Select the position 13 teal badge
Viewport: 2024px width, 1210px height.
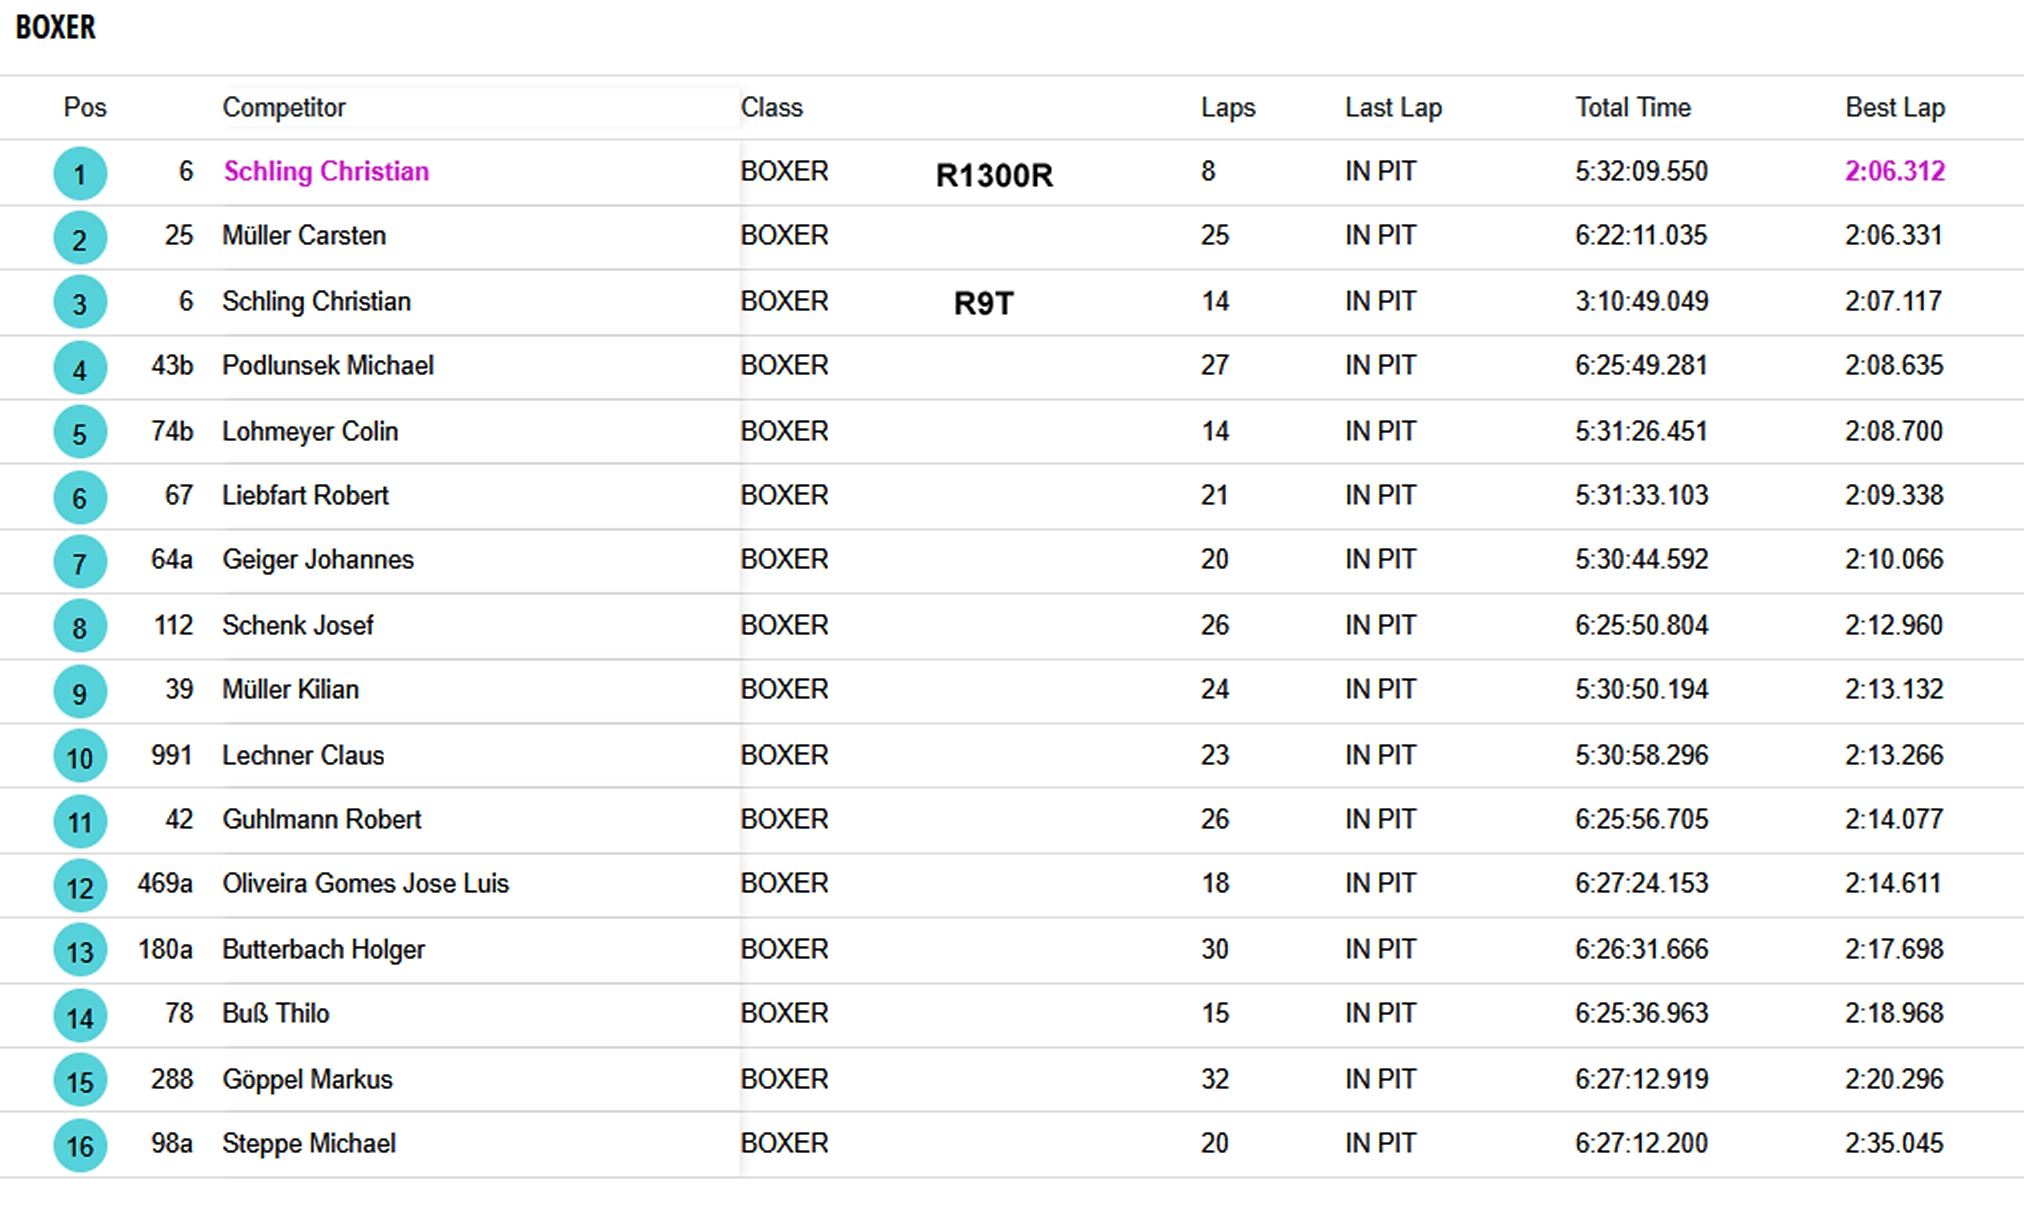click(80, 951)
